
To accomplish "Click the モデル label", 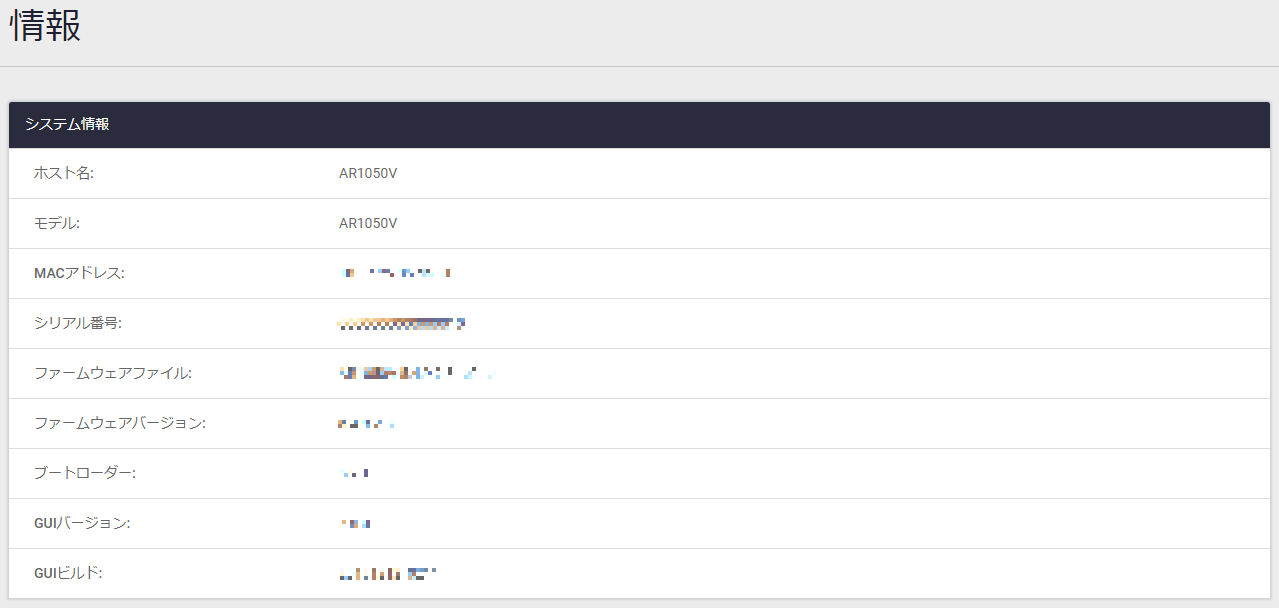I will pos(56,223).
